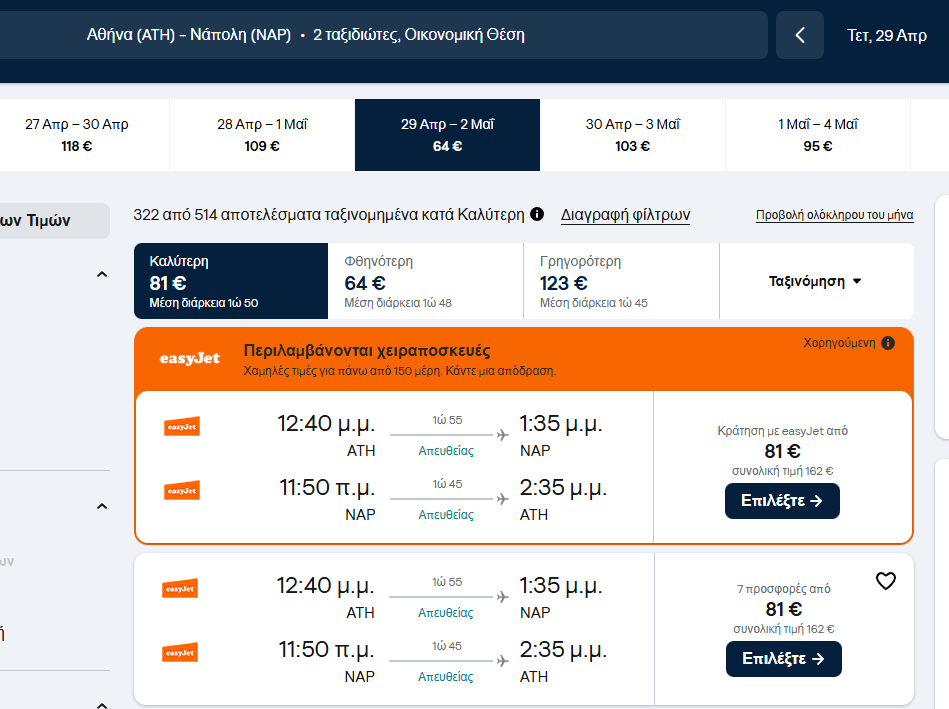Collapse the second sidebar filter section chevron
The image size is (949, 709).
[101, 507]
